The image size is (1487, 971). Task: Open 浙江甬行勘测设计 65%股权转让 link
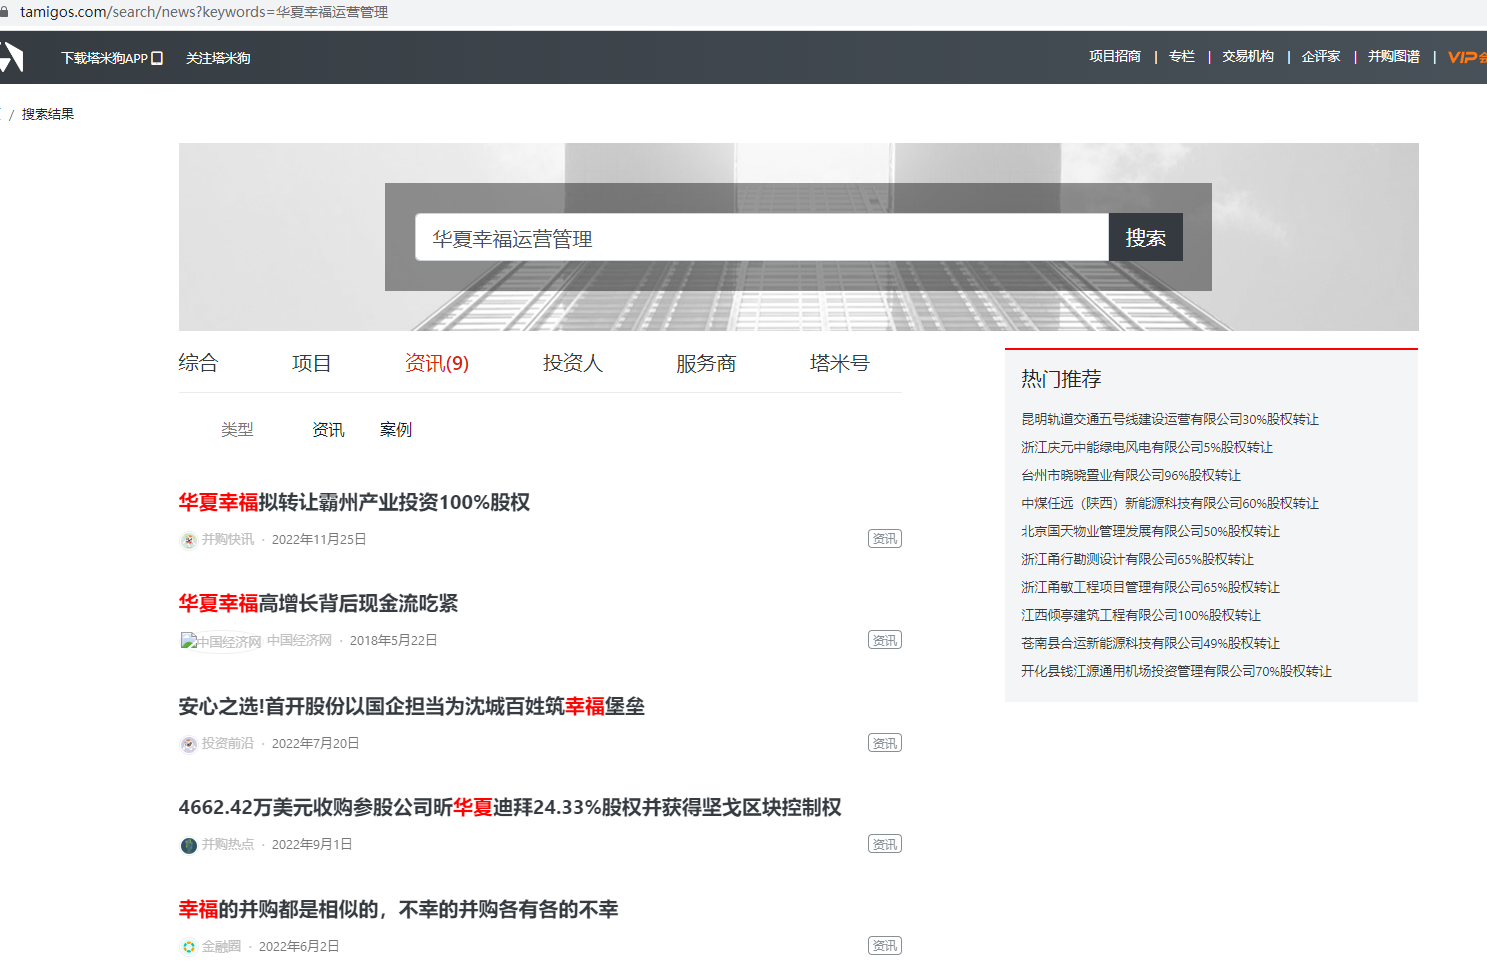pyautogui.click(x=1137, y=559)
